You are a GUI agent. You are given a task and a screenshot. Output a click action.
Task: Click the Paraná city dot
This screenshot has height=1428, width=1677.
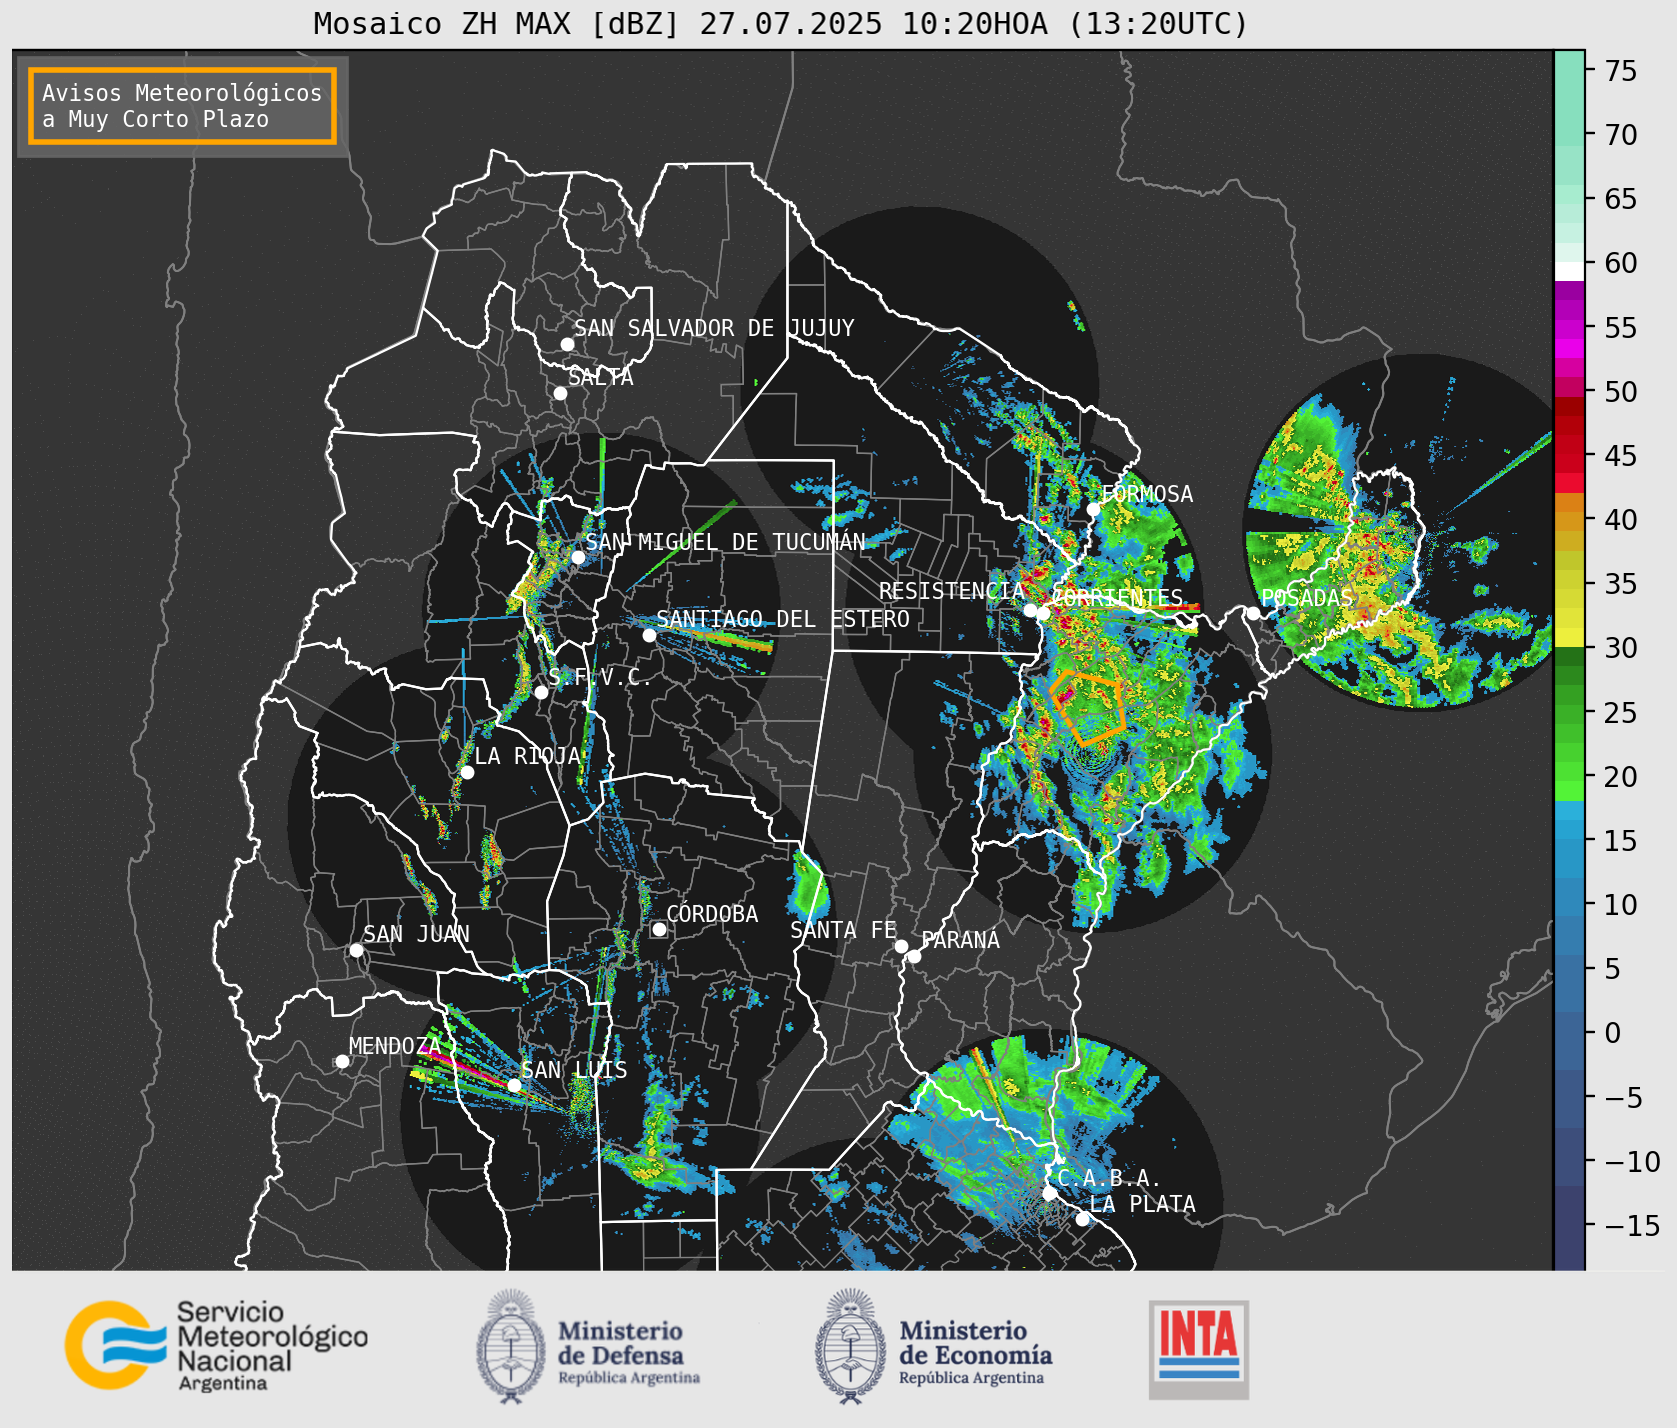coord(914,956)
